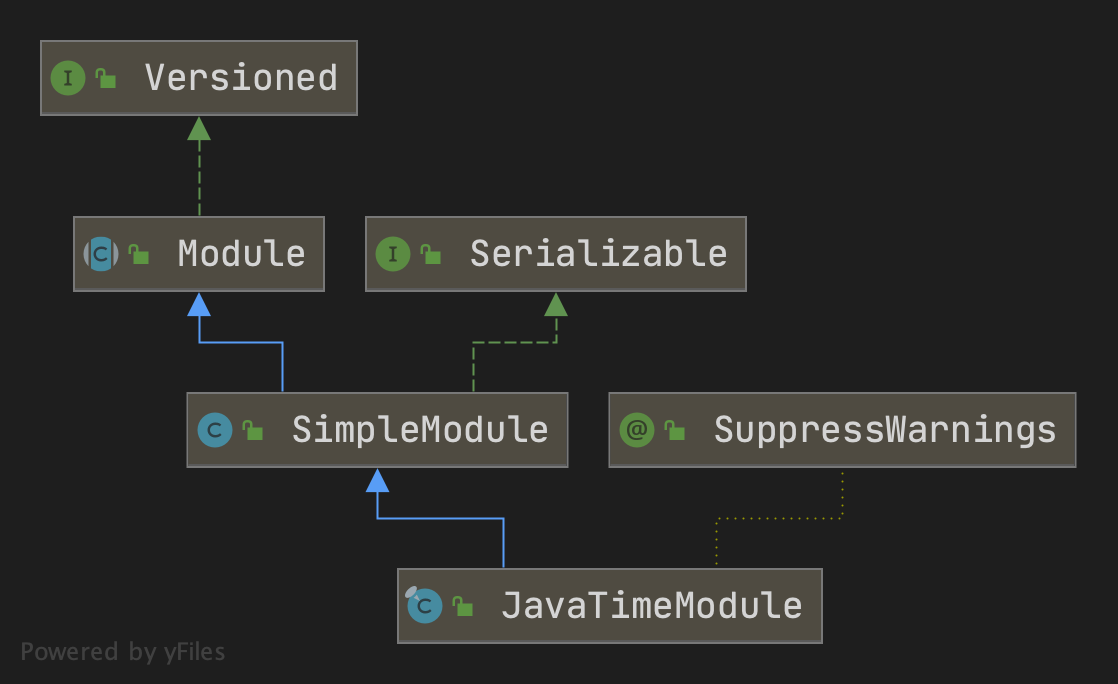Click the annotation icon beside SuppressWarnings

[637, 430]
